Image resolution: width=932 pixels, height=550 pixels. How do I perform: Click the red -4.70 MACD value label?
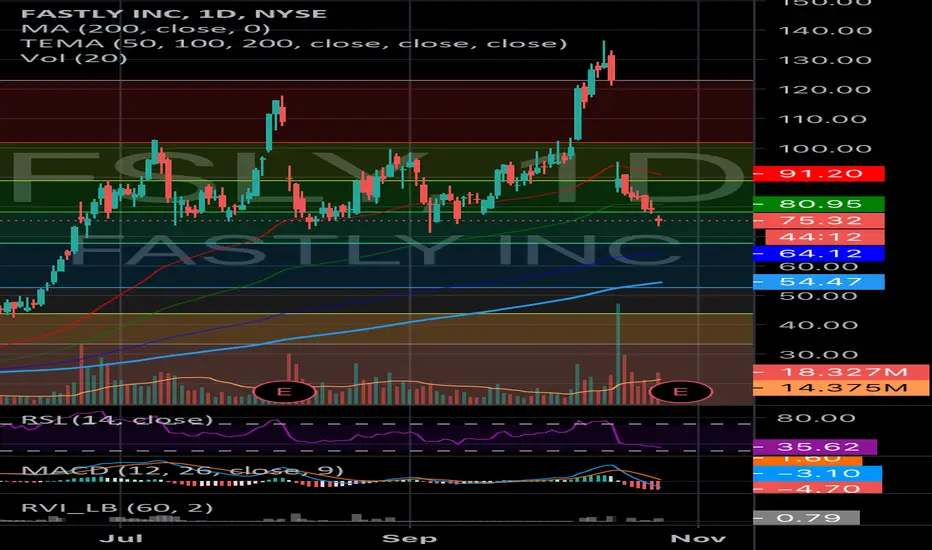click(817, 488)
